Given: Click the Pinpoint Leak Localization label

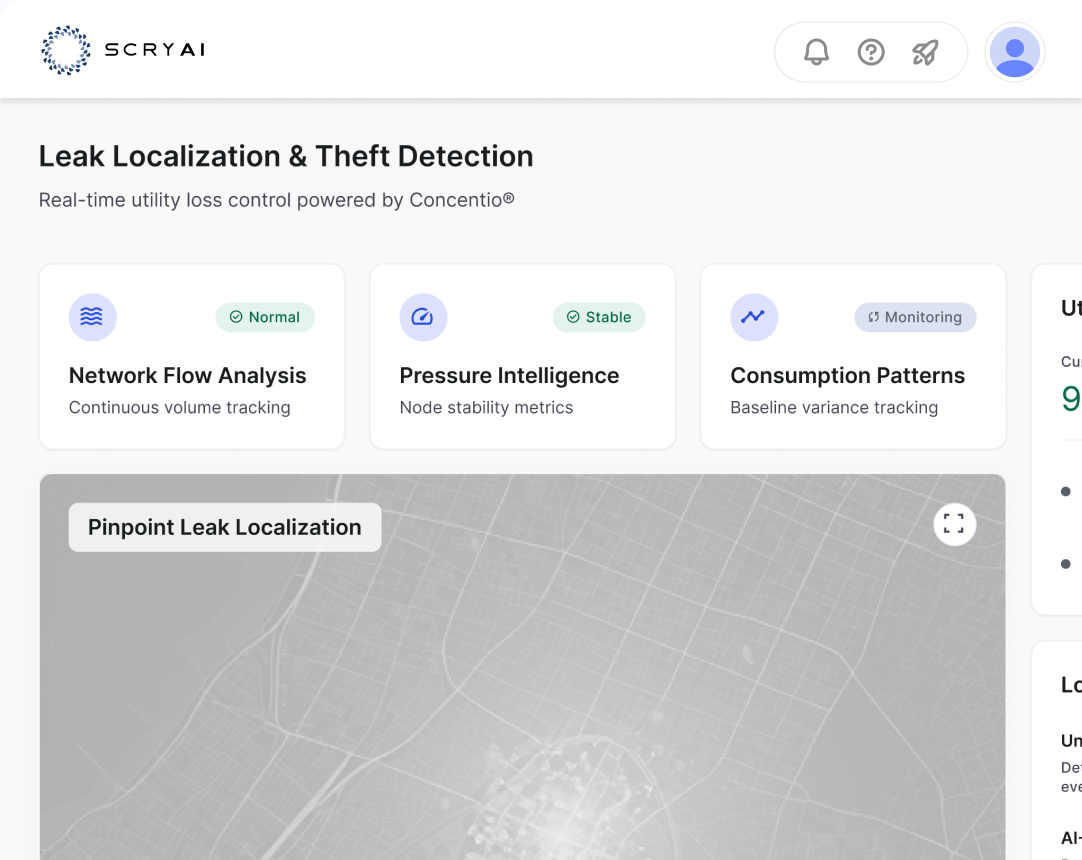Looking at the screenshot, I should [x=225, y=527].
